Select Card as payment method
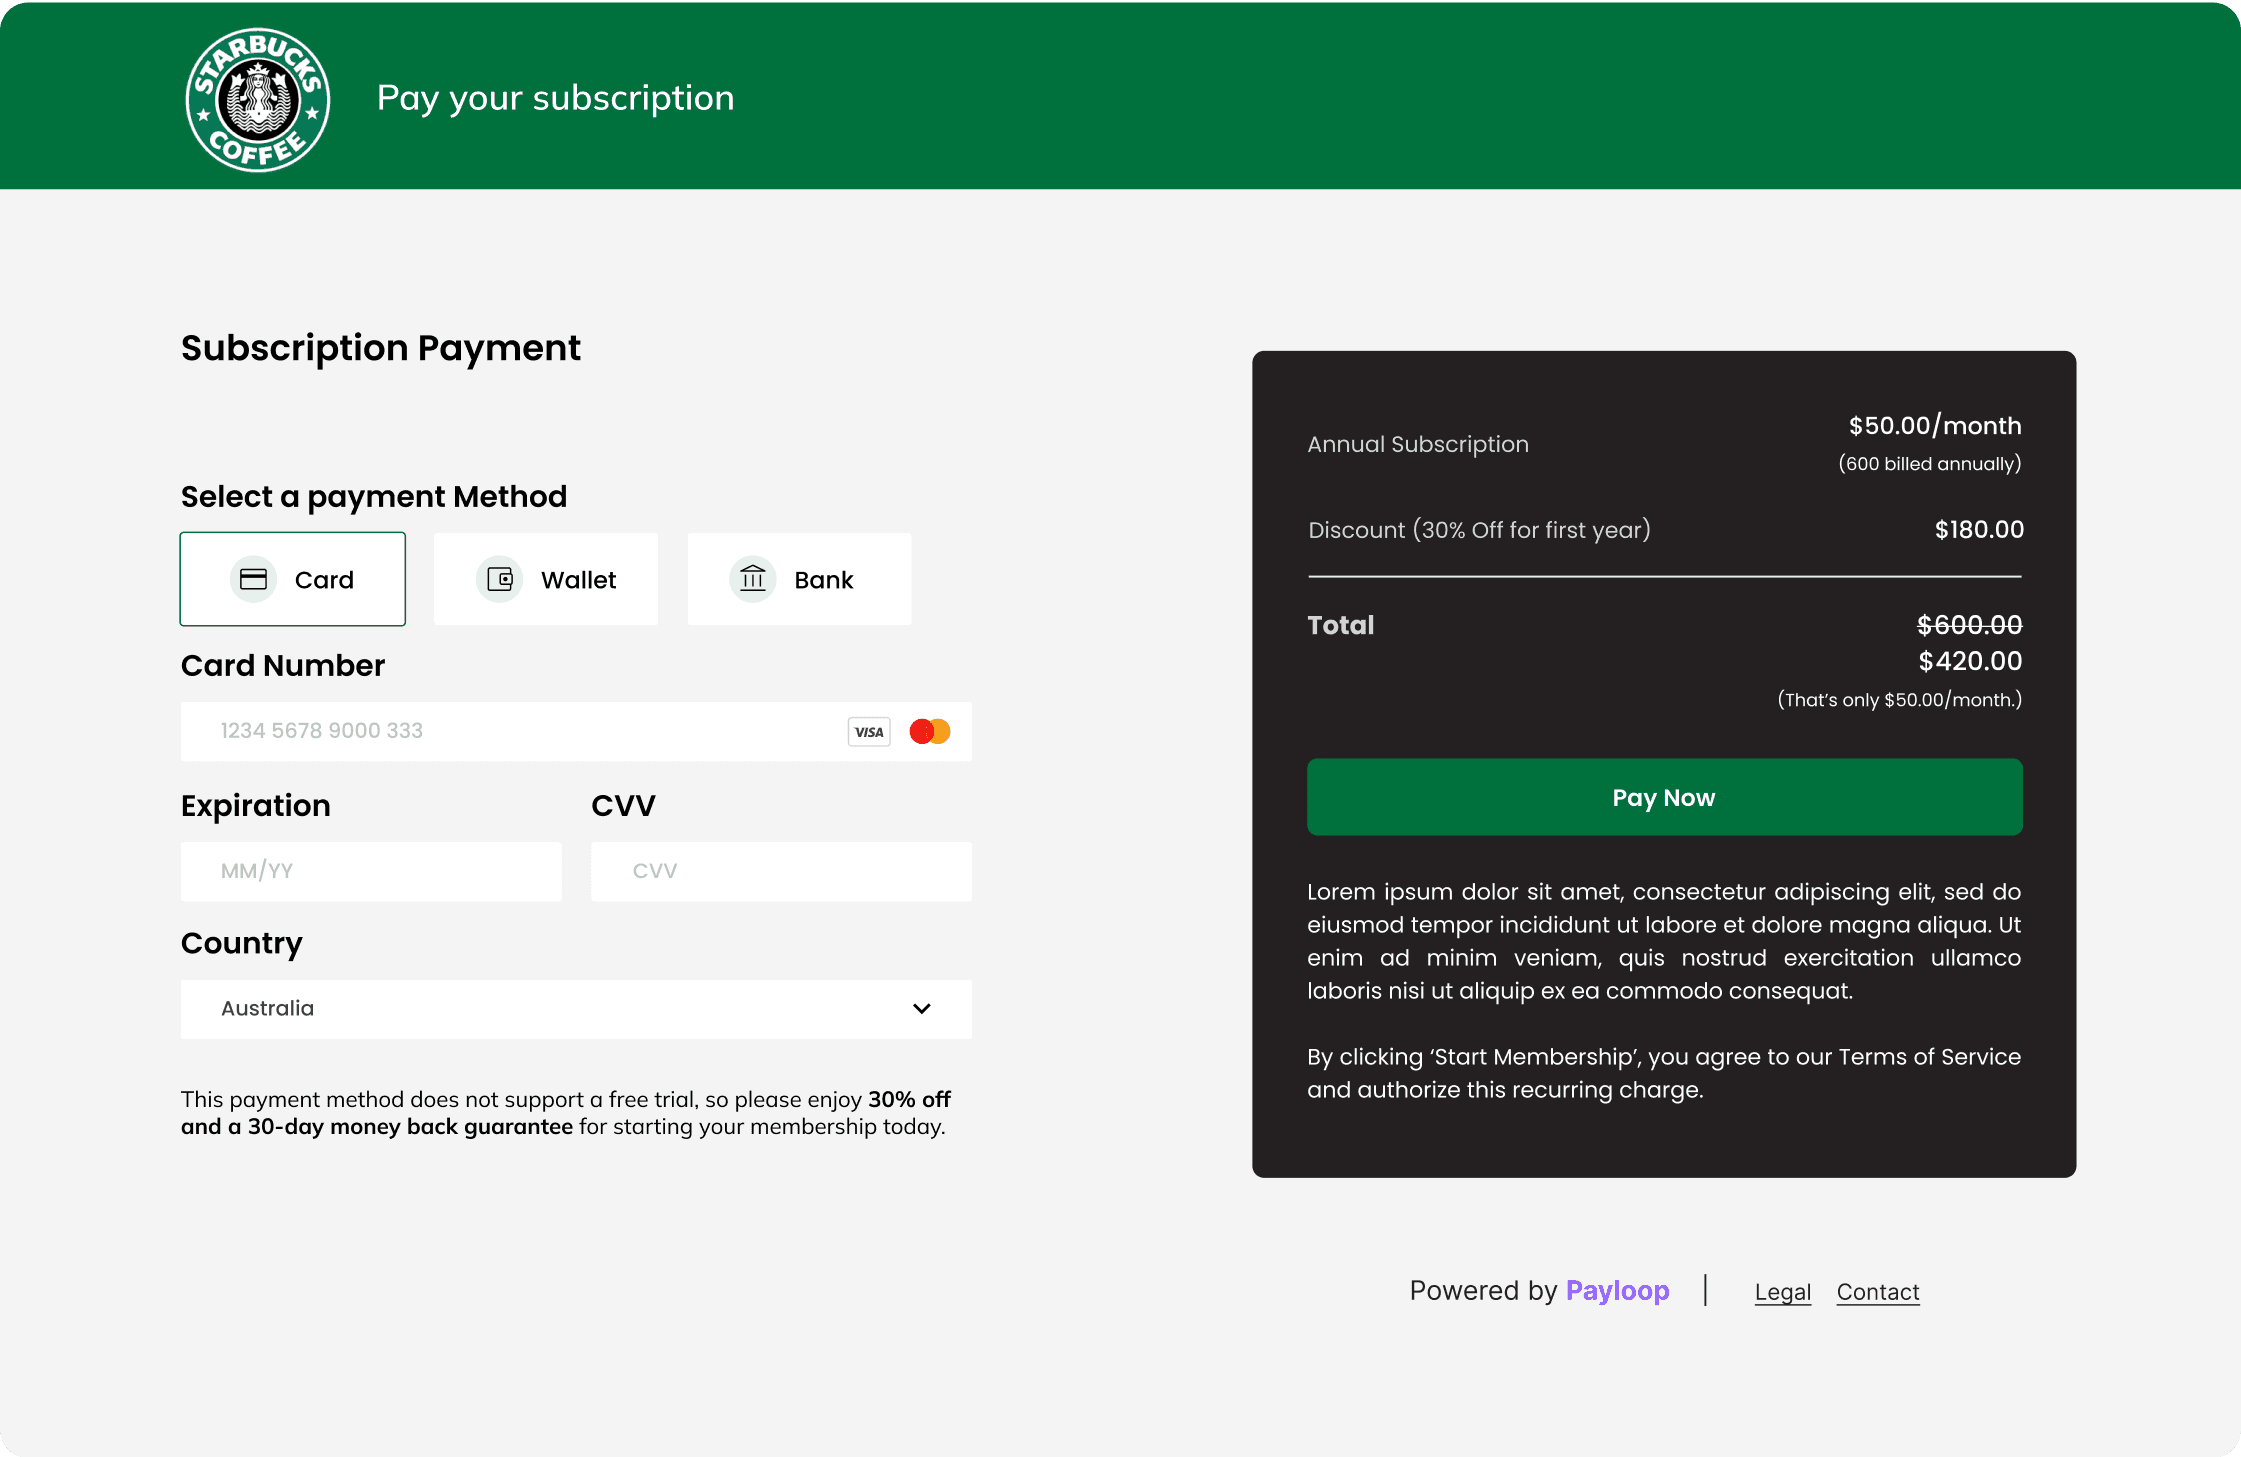Image resolution: width=2241 pixels, height=1457 pixels. point(292,578)
